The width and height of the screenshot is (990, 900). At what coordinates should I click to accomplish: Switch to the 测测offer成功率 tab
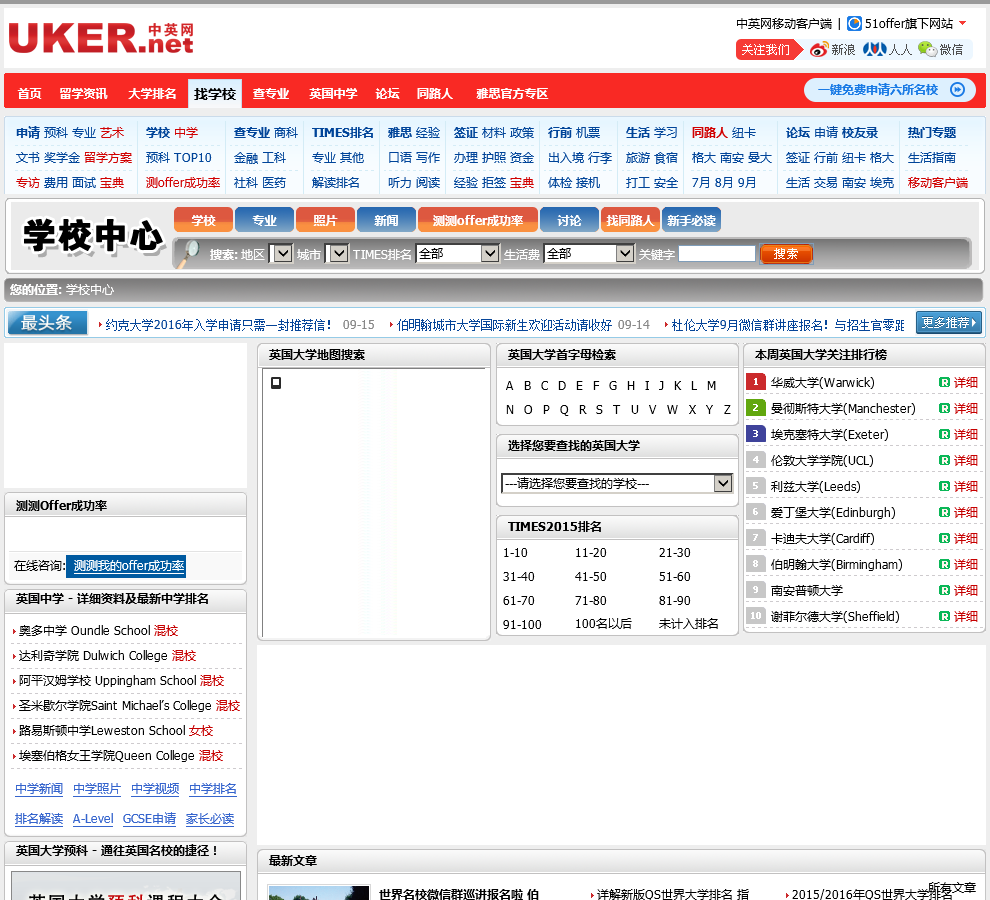coord(478,220)
